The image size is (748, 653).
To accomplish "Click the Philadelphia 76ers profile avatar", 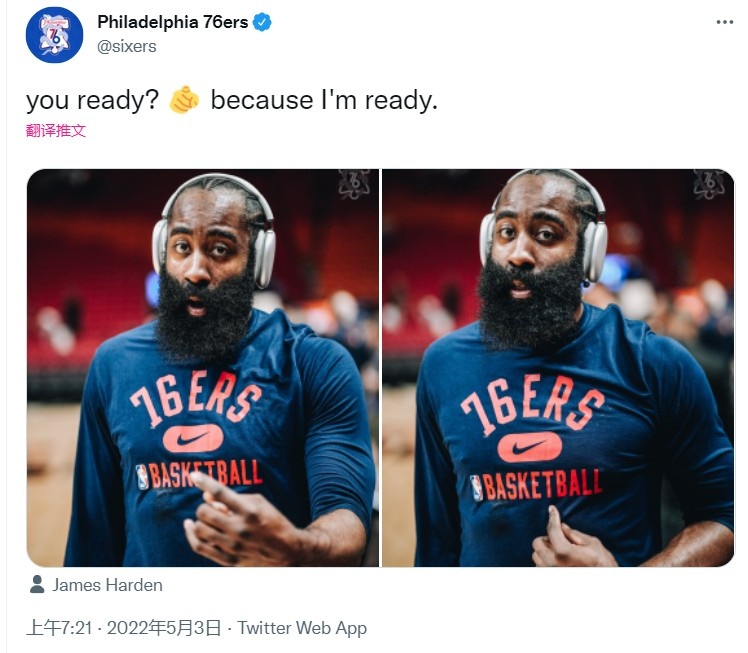I will (54, 35).
